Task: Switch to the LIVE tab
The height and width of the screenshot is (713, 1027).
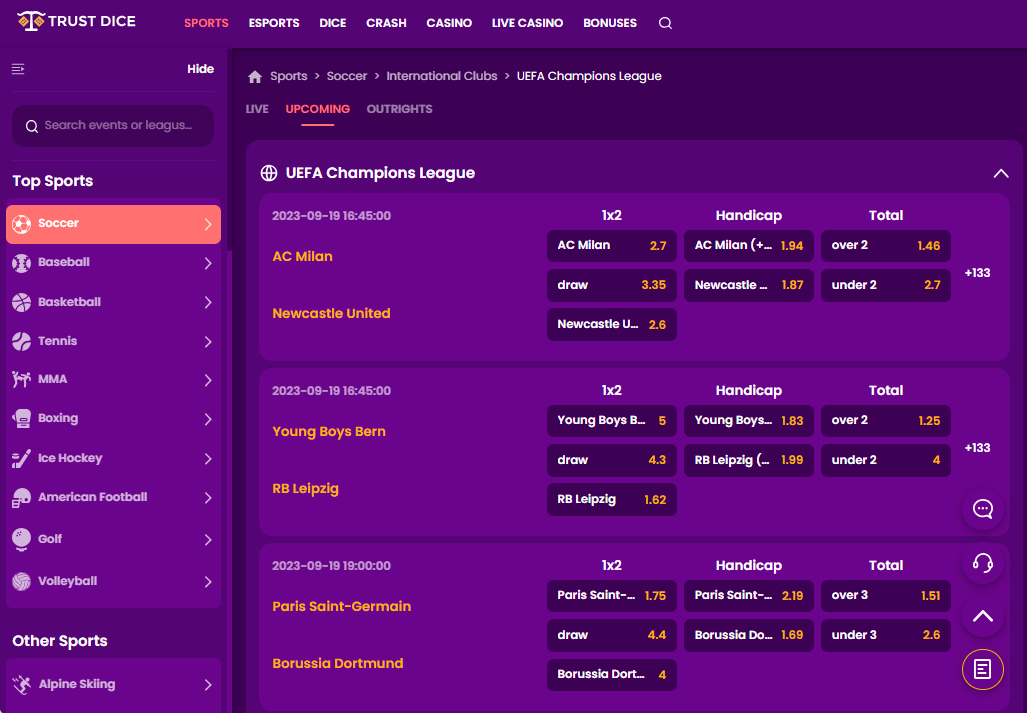Action: click(x=257, y=109)
